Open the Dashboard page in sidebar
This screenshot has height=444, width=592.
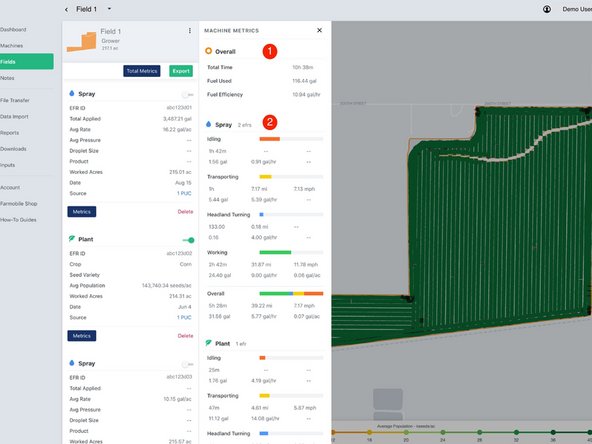tap(13, 29)
